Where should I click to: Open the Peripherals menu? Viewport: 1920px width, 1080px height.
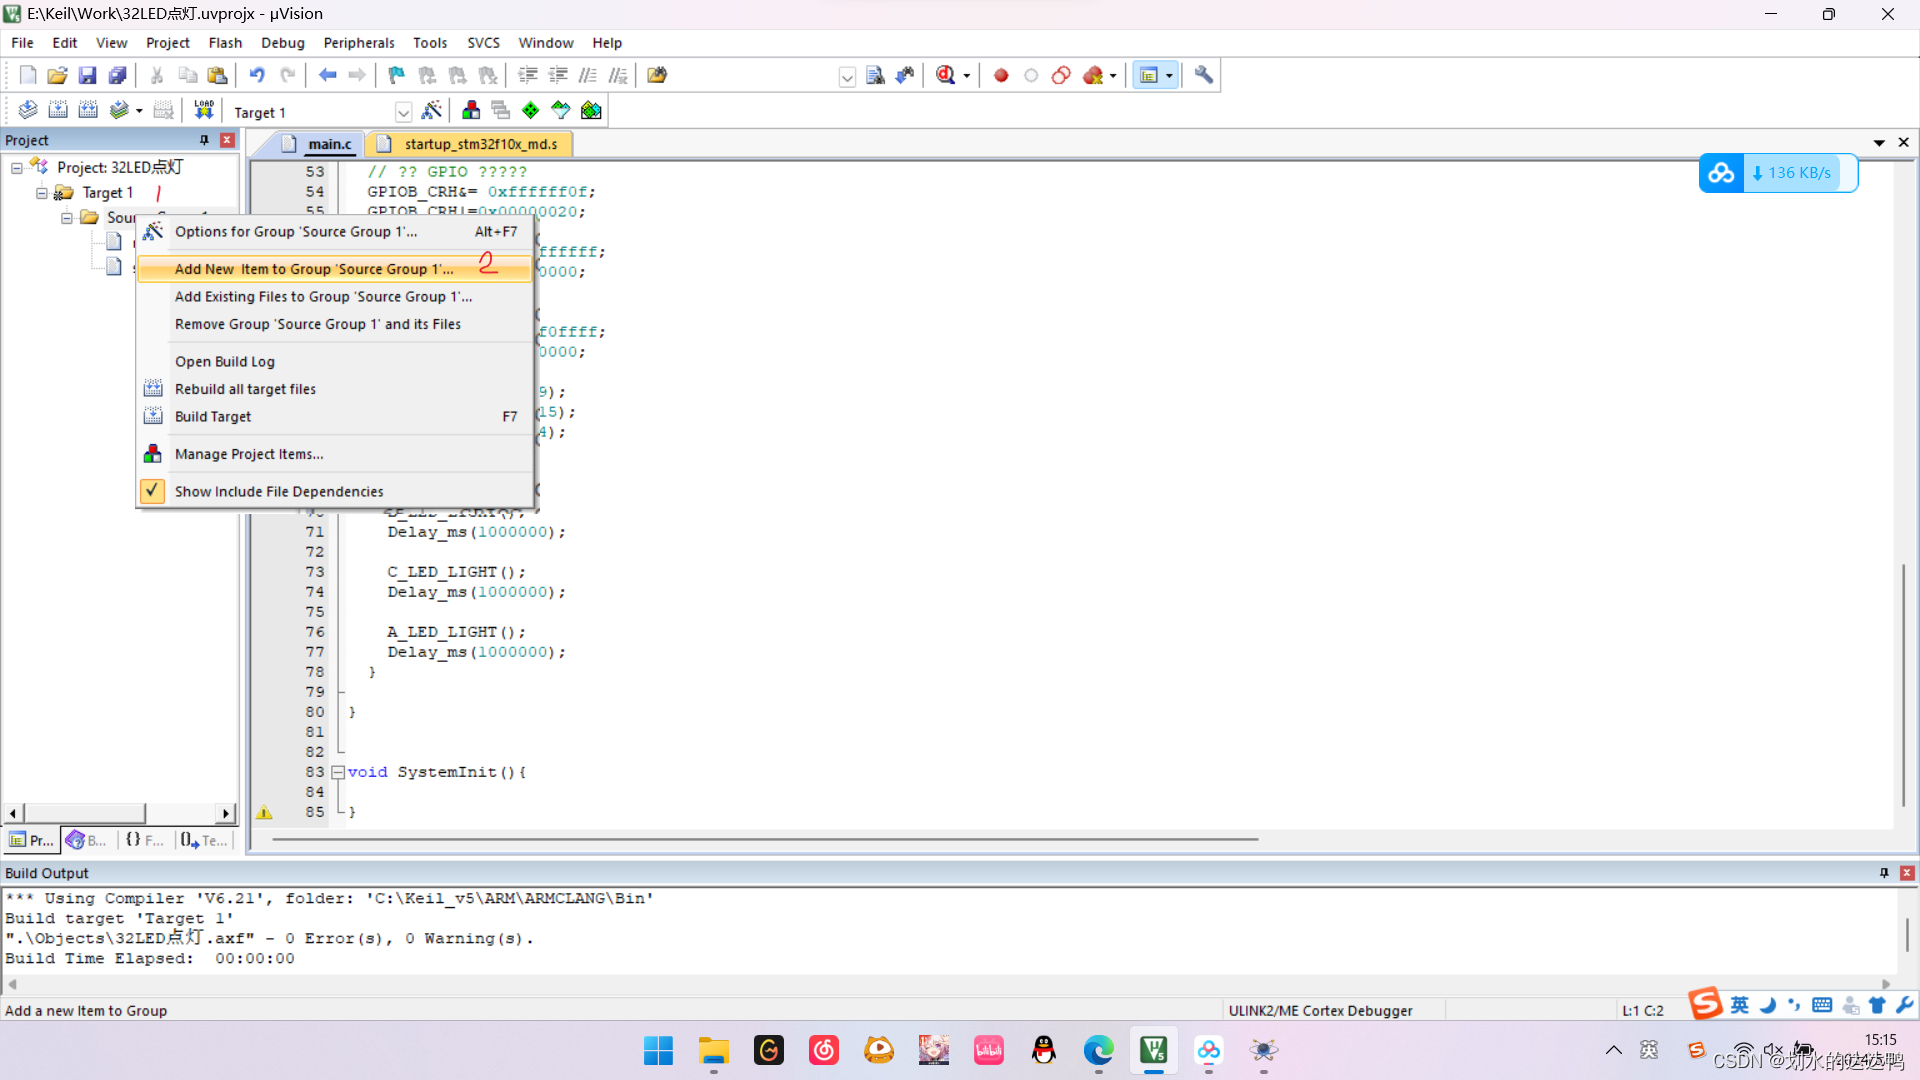(359, 43)
